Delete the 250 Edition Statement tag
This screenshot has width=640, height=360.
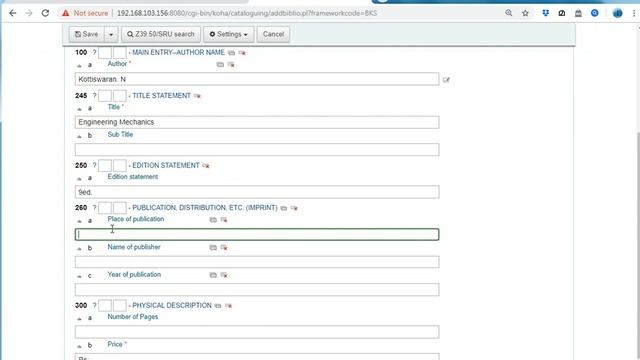point(206,166)
